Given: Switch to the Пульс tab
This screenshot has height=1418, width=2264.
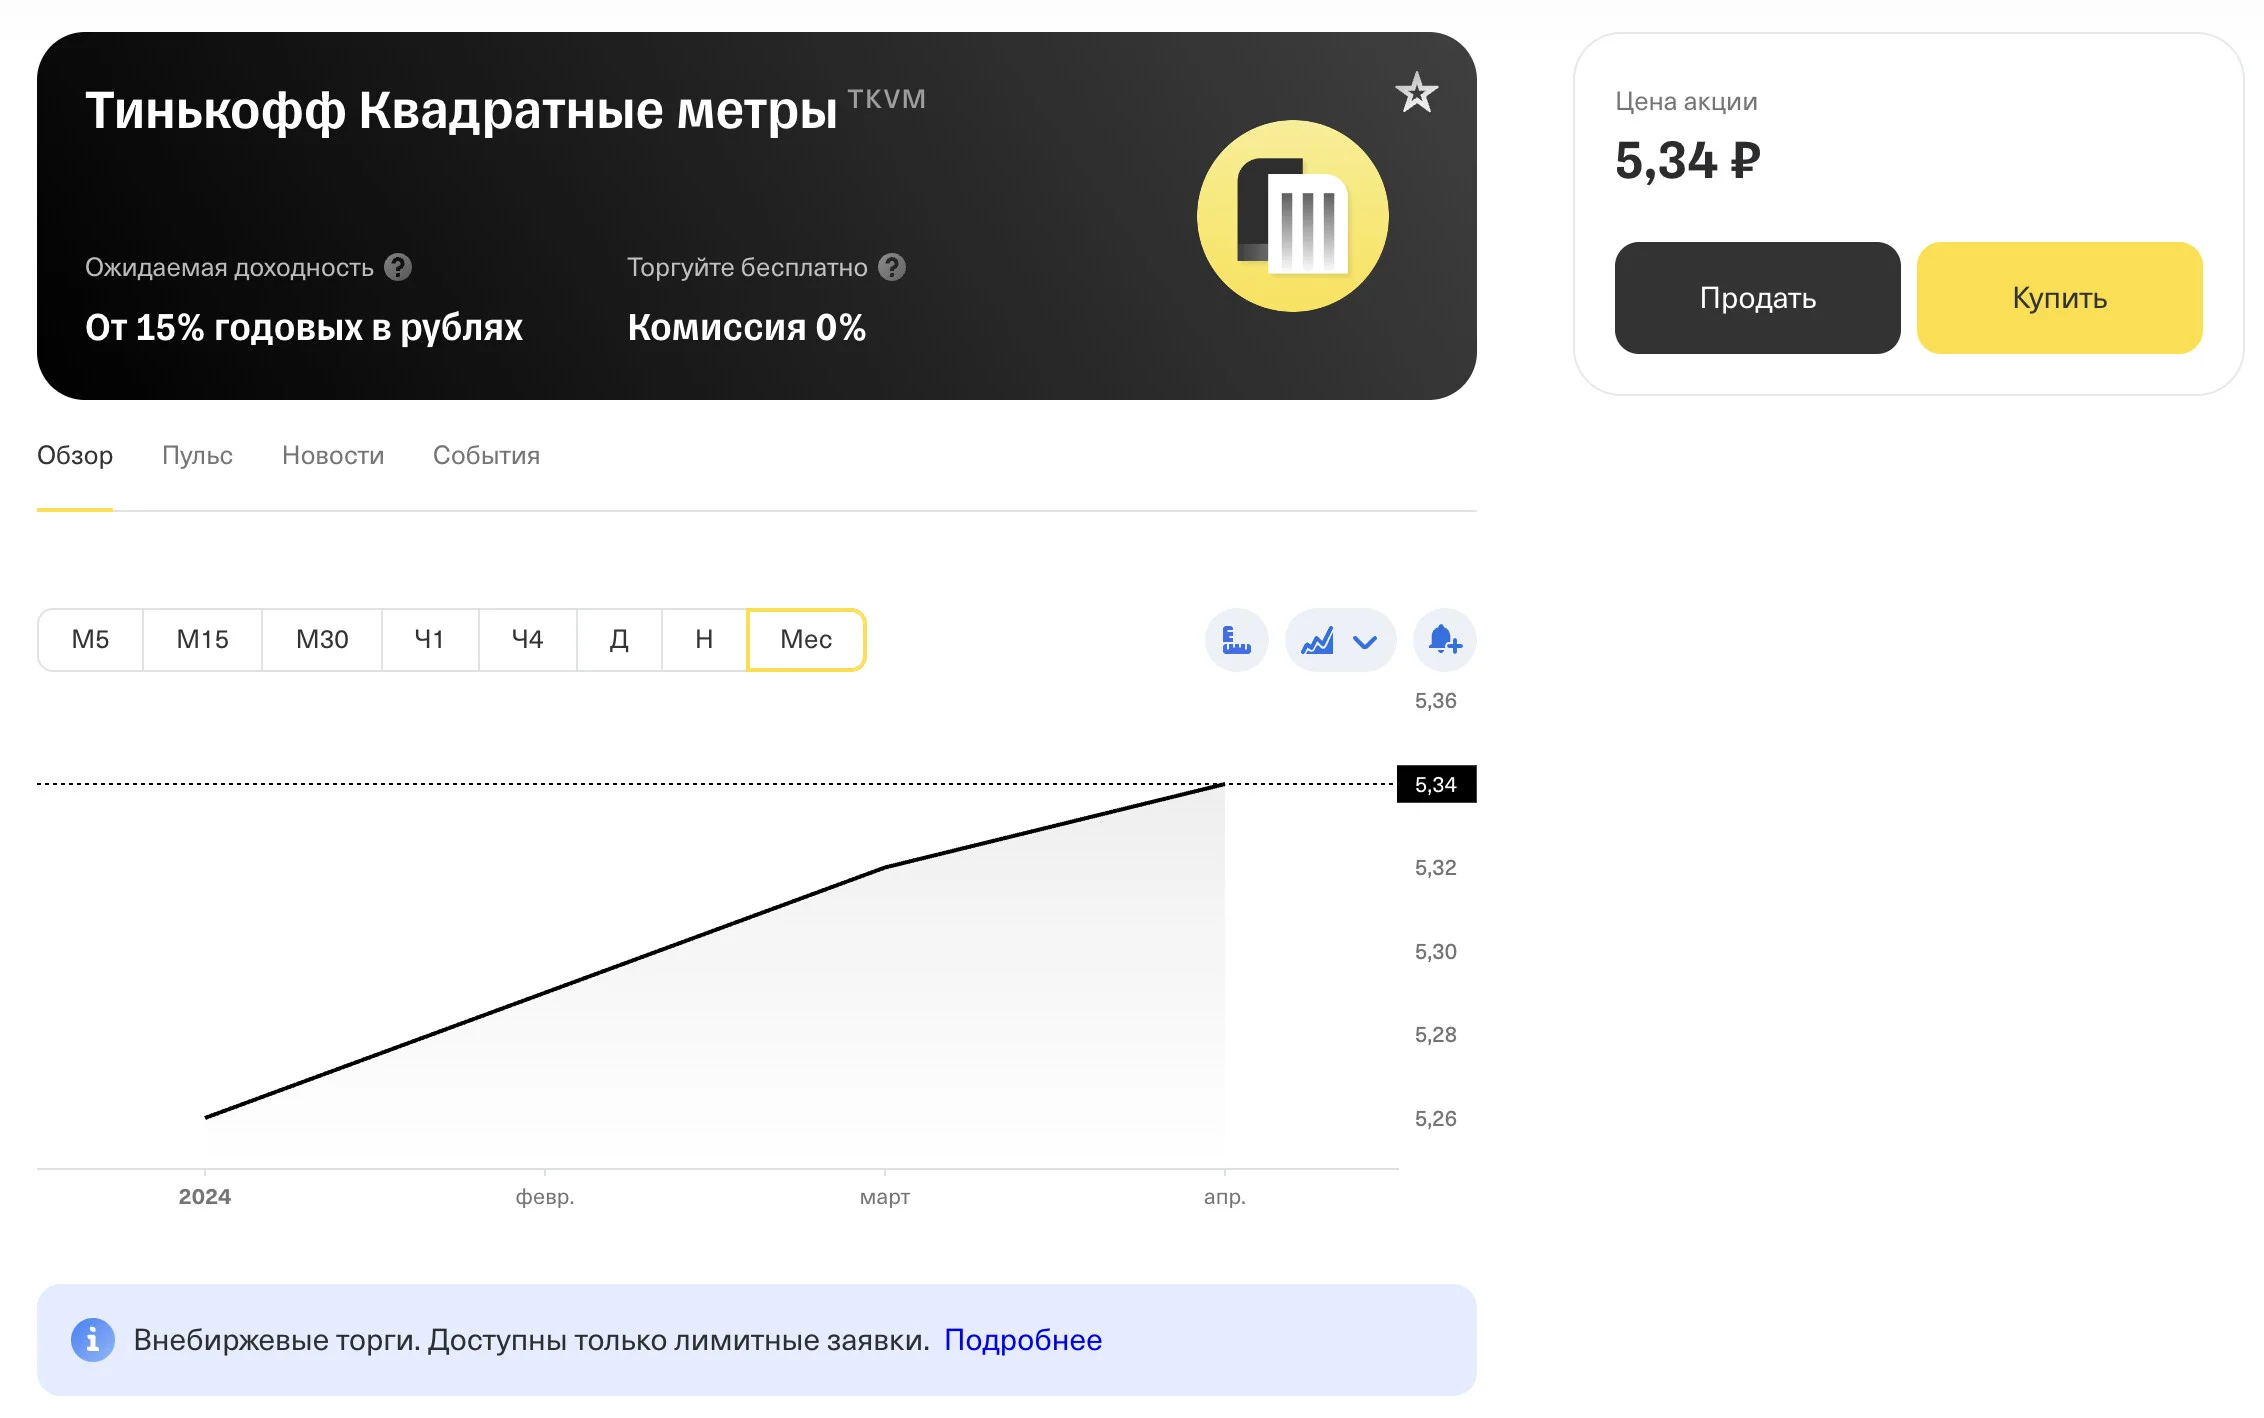Looking at the screenshot, I should 197,456.
